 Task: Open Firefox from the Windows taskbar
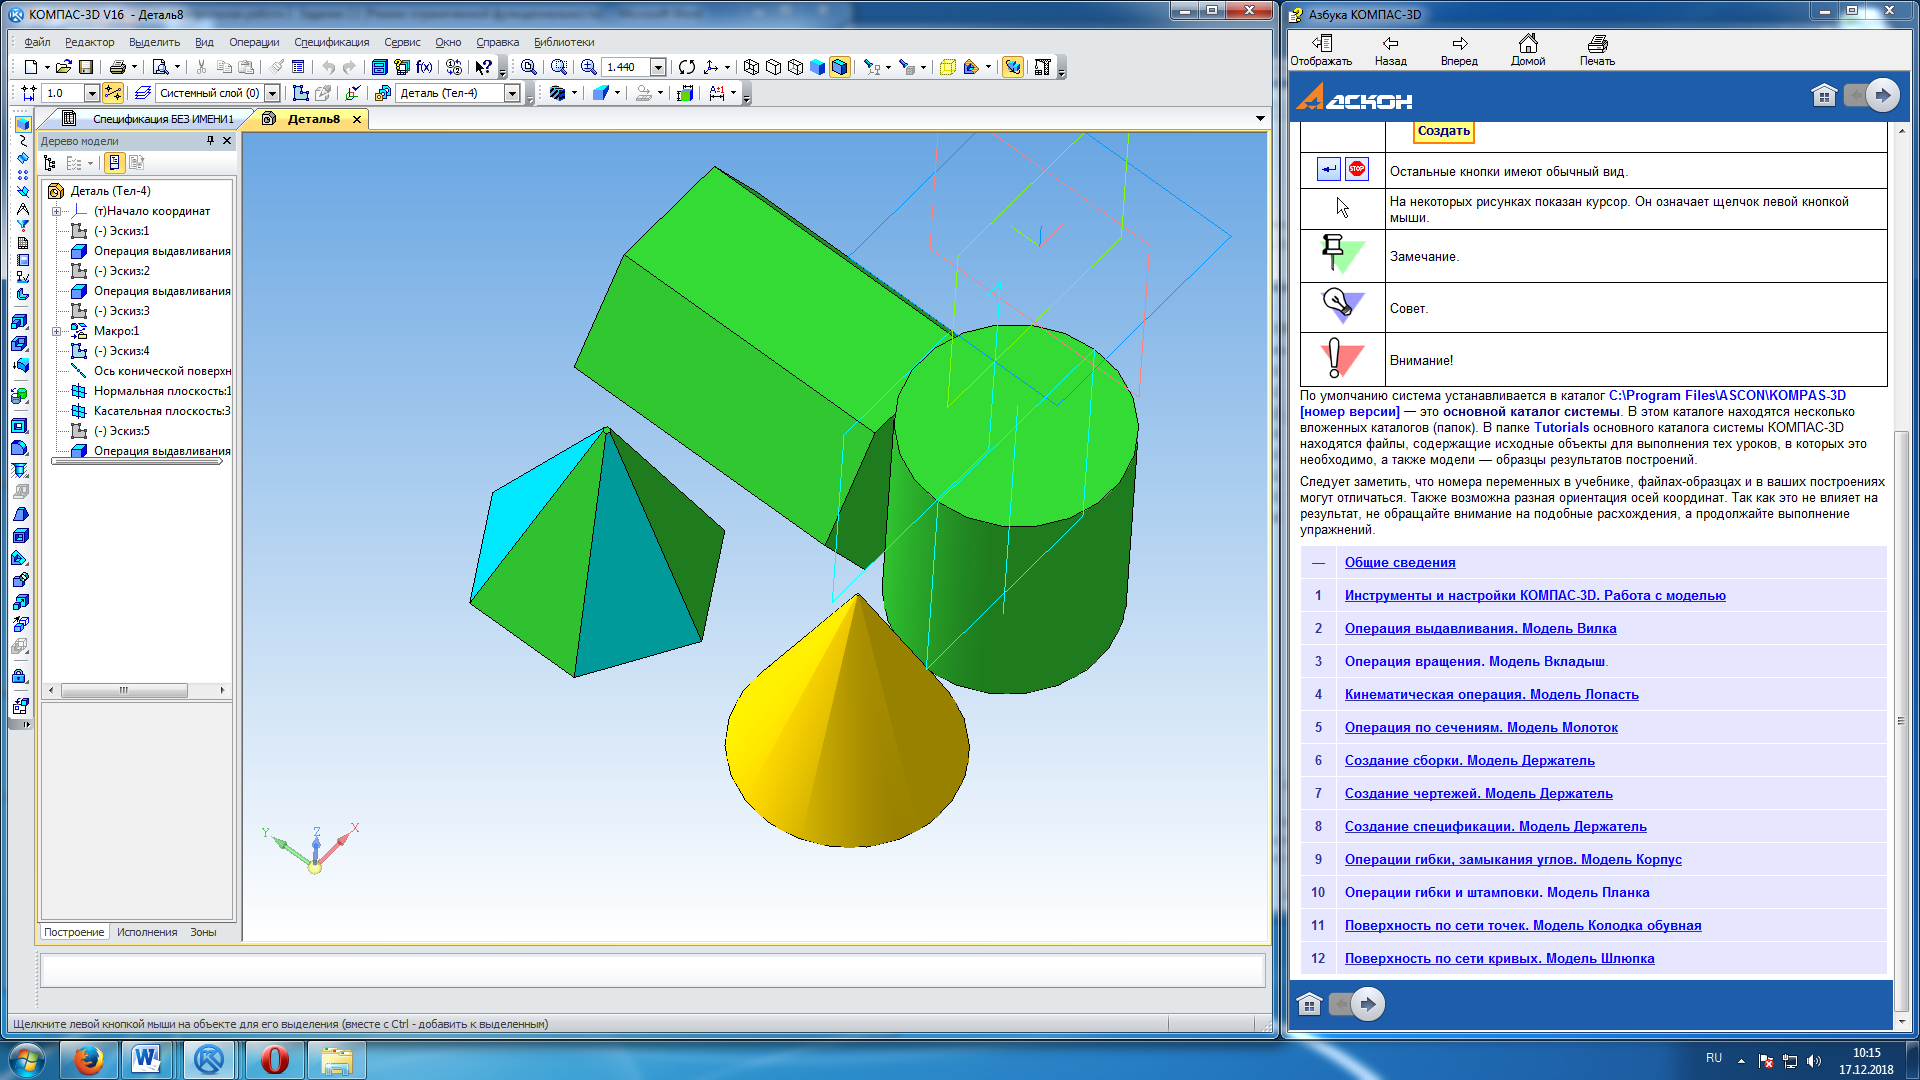coord(89,1059)
